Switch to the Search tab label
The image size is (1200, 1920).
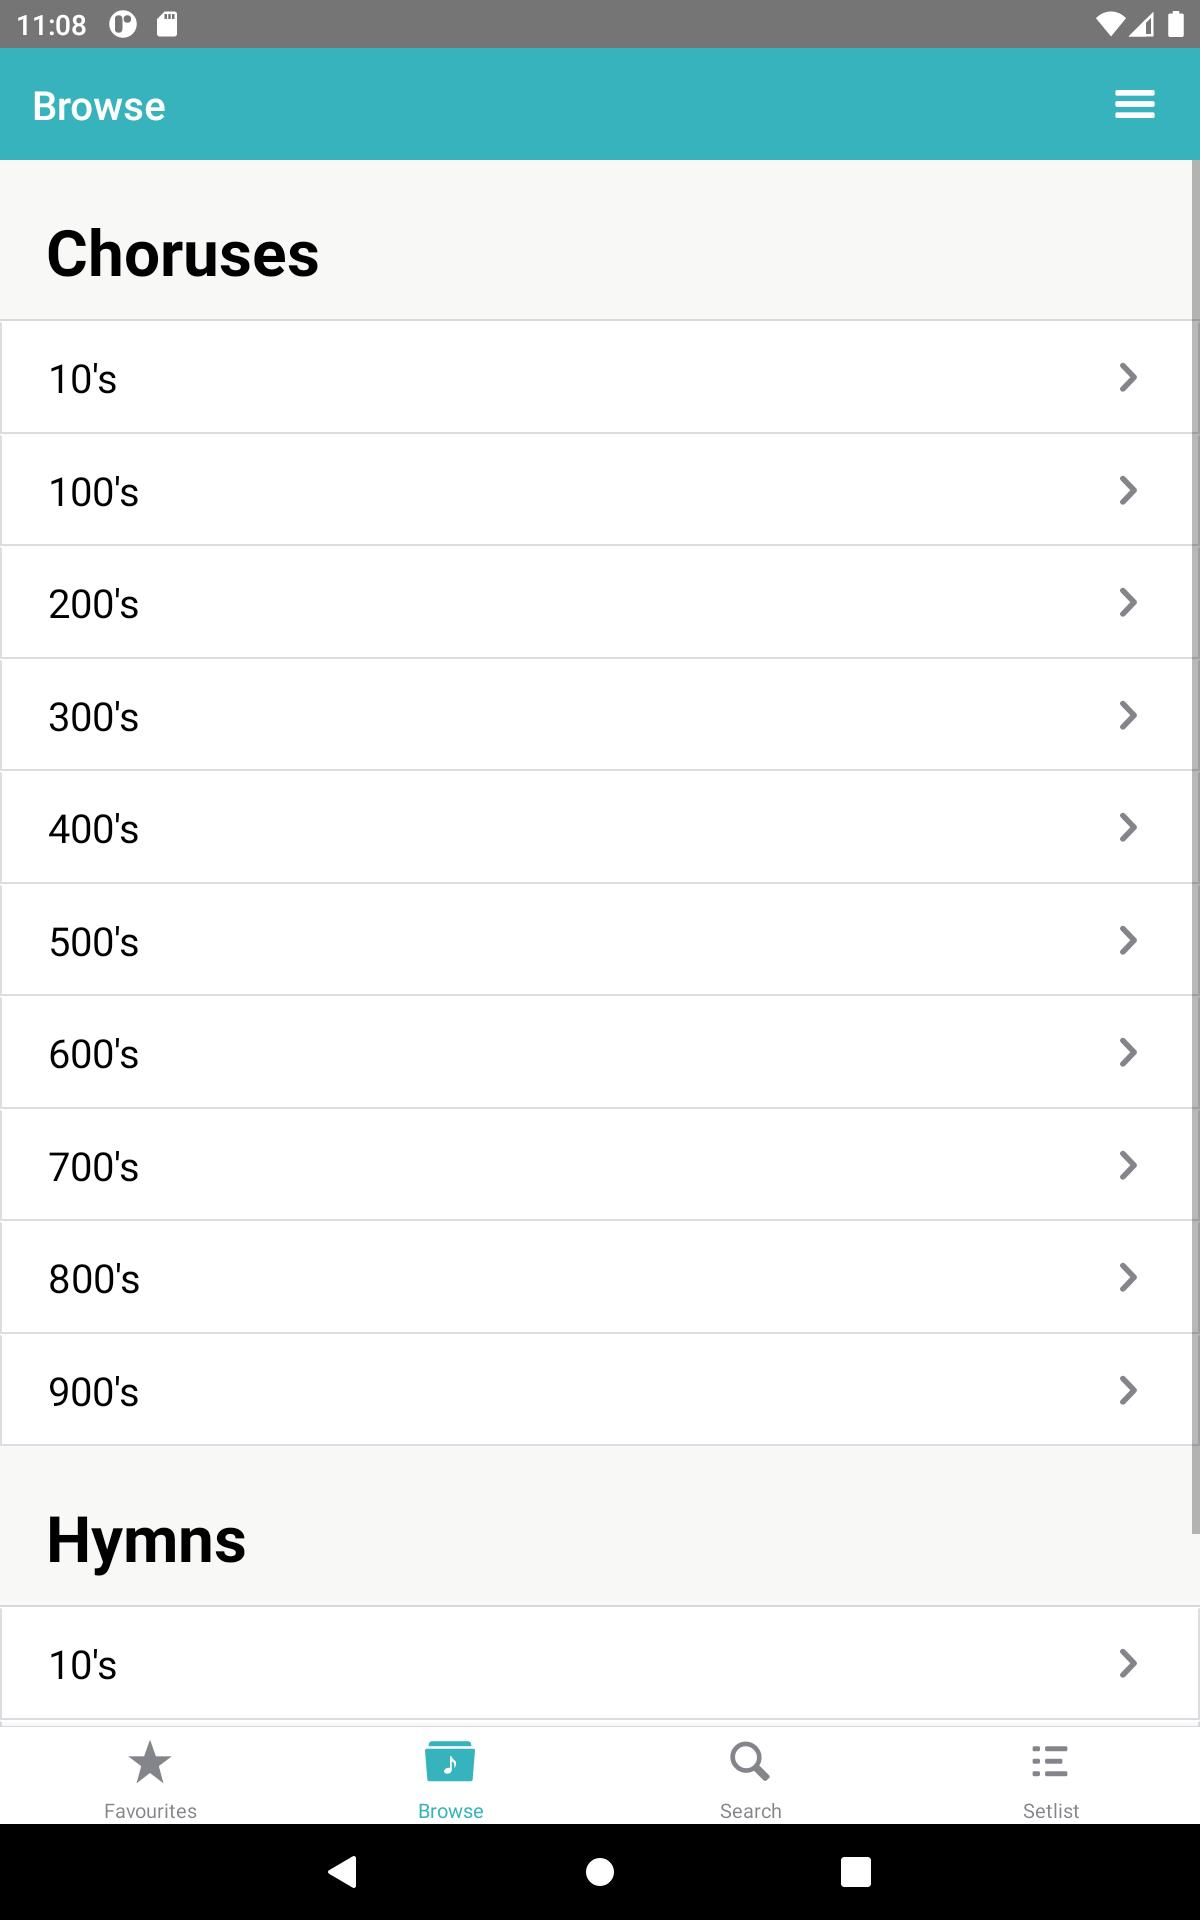point(750,1811)
